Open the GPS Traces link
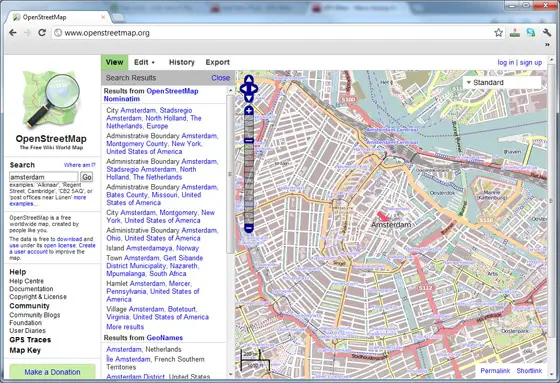This screenshot has height=383, width=560. click(30, 340)
